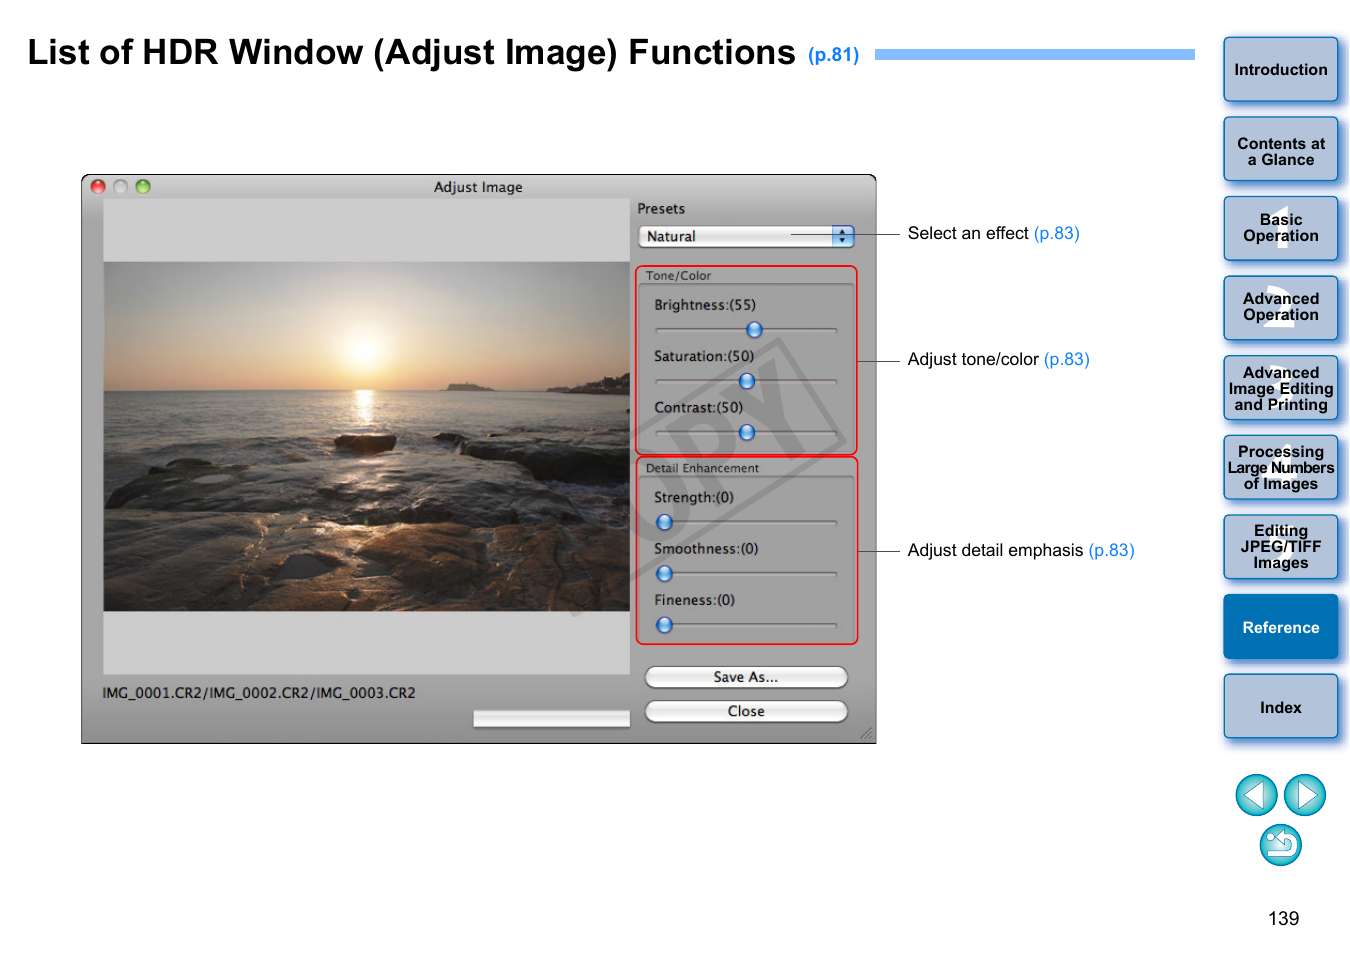Open the Contents at a Glance tab

[1281, 149]
